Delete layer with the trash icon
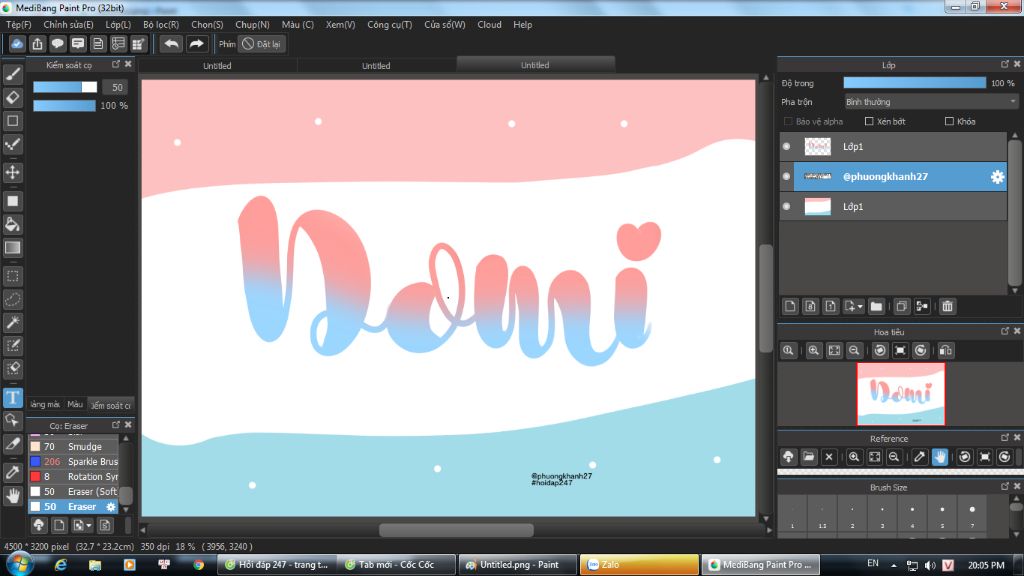Image resolution: width=1024 pixels, height=576 pixels. click(x=948, y=306)
